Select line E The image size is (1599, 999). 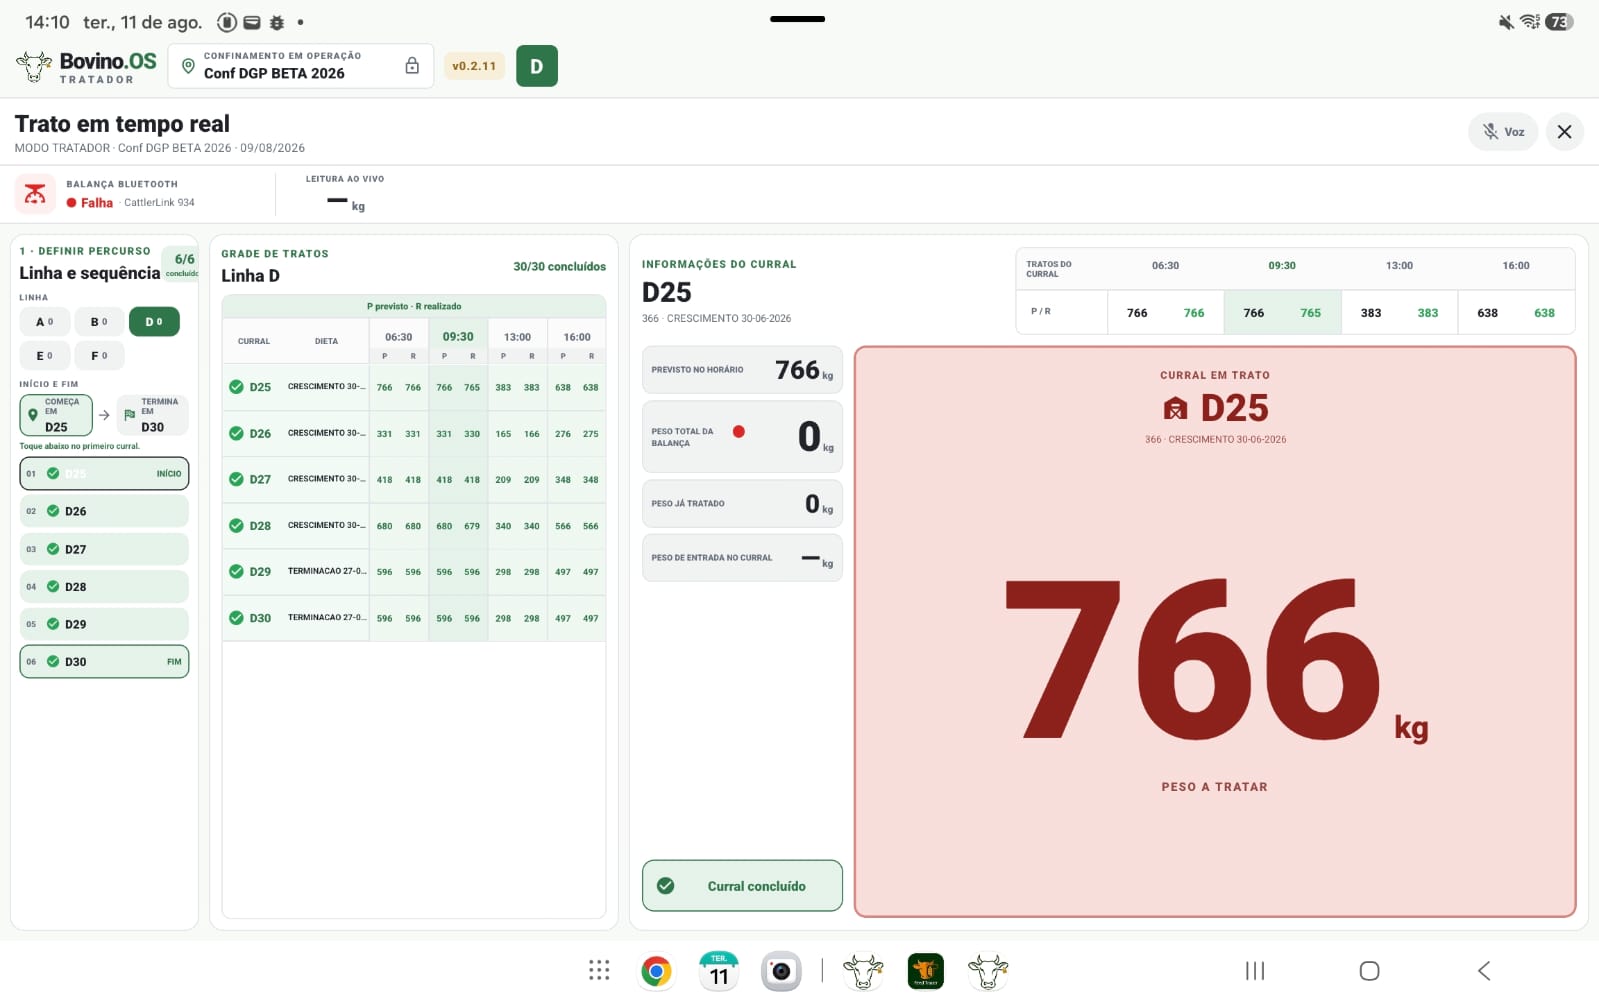[x=45, y=356]
